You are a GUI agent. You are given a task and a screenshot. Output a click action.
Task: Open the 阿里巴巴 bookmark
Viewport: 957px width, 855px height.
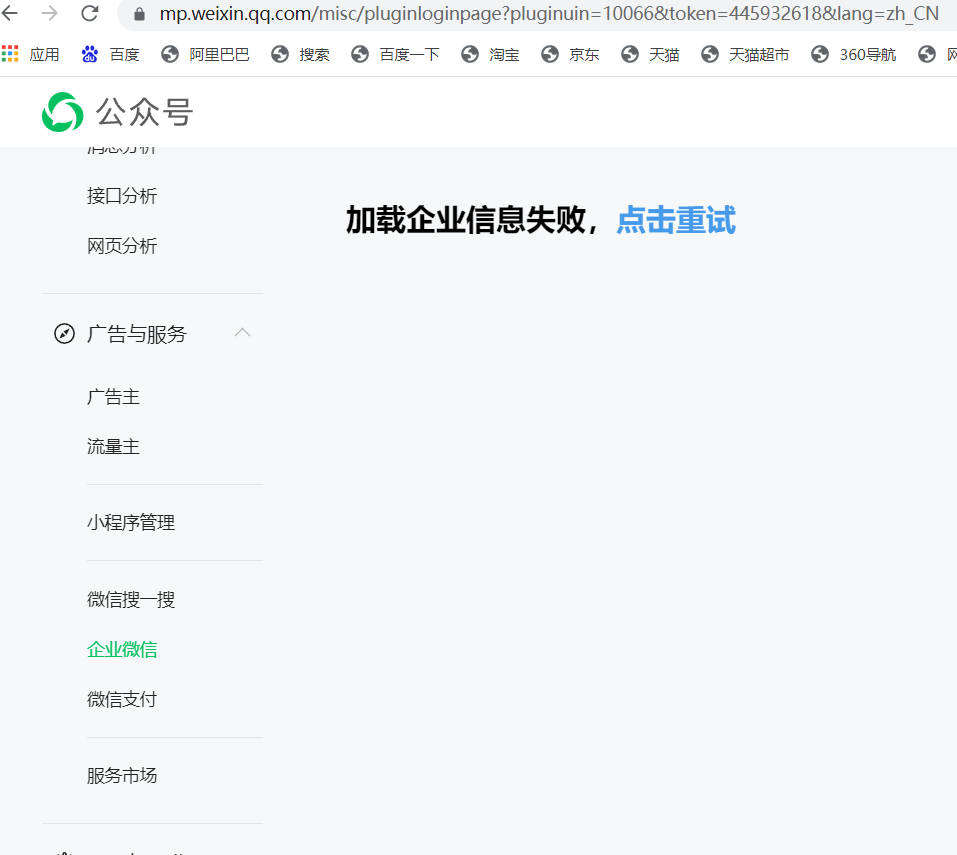[205, 54]
